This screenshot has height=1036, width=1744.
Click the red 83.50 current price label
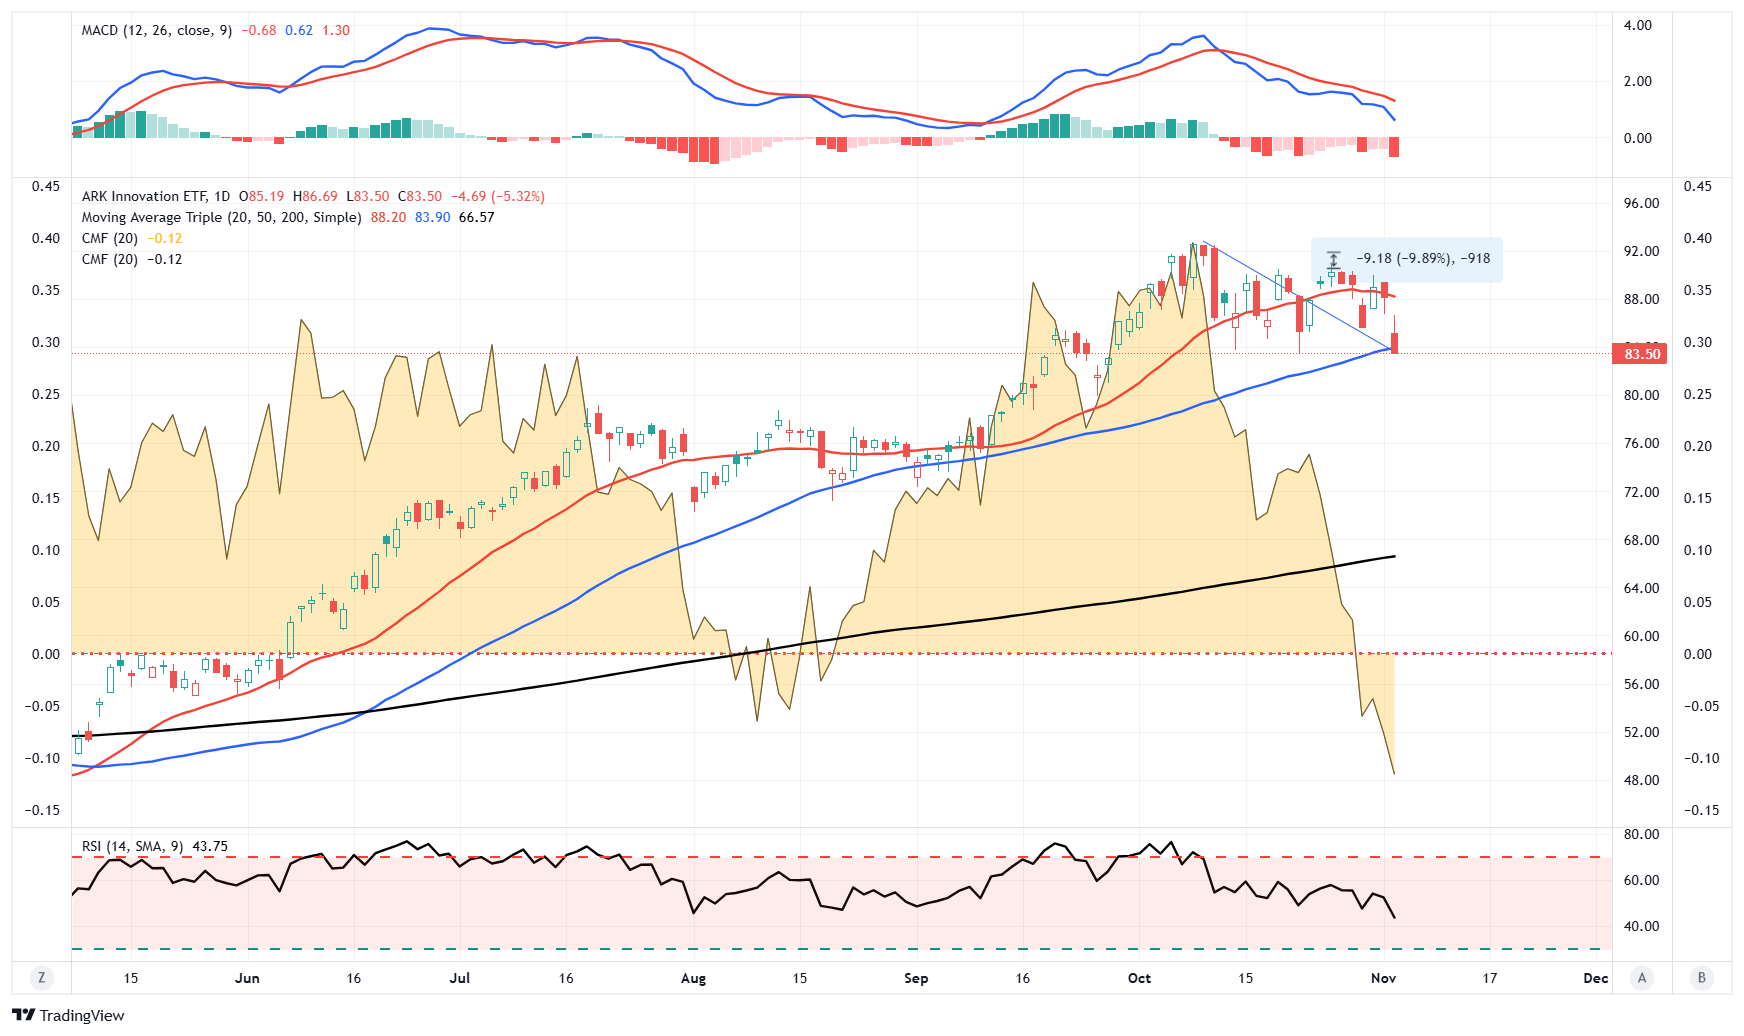point(1640,354)
